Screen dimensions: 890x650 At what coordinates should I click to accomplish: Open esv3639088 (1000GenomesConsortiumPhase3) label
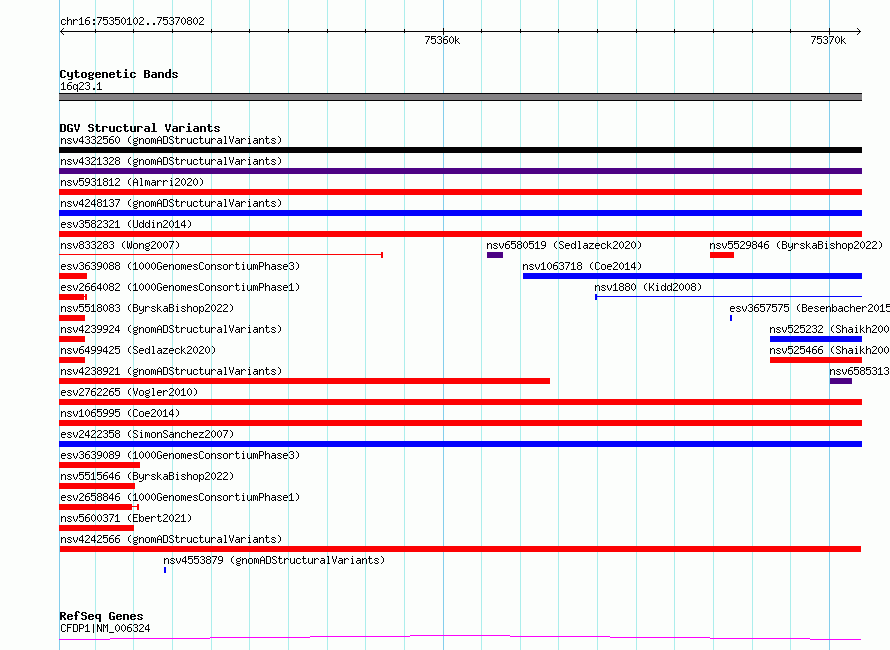click(180, 266)
